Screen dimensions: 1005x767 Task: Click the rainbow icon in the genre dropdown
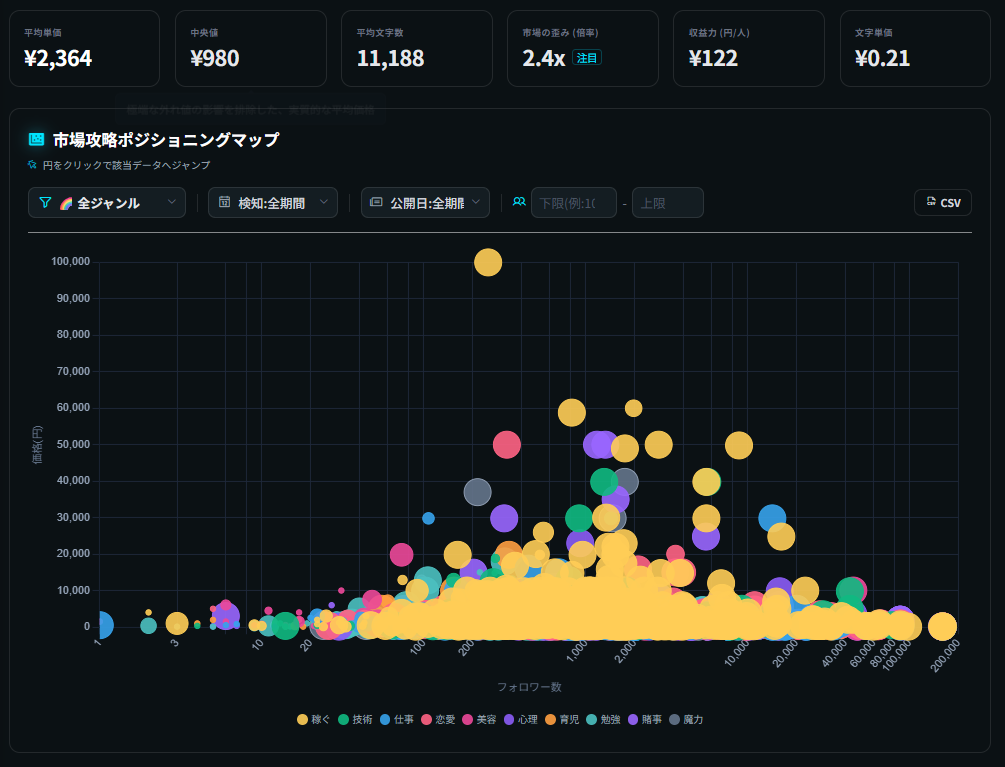[66, 203]
